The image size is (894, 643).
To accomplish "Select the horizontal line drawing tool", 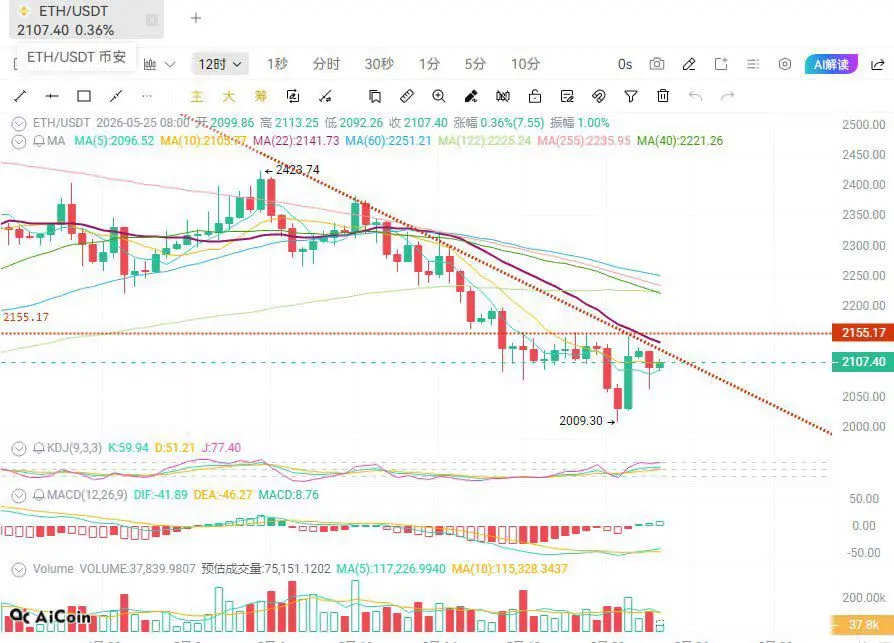I will 52,96.
